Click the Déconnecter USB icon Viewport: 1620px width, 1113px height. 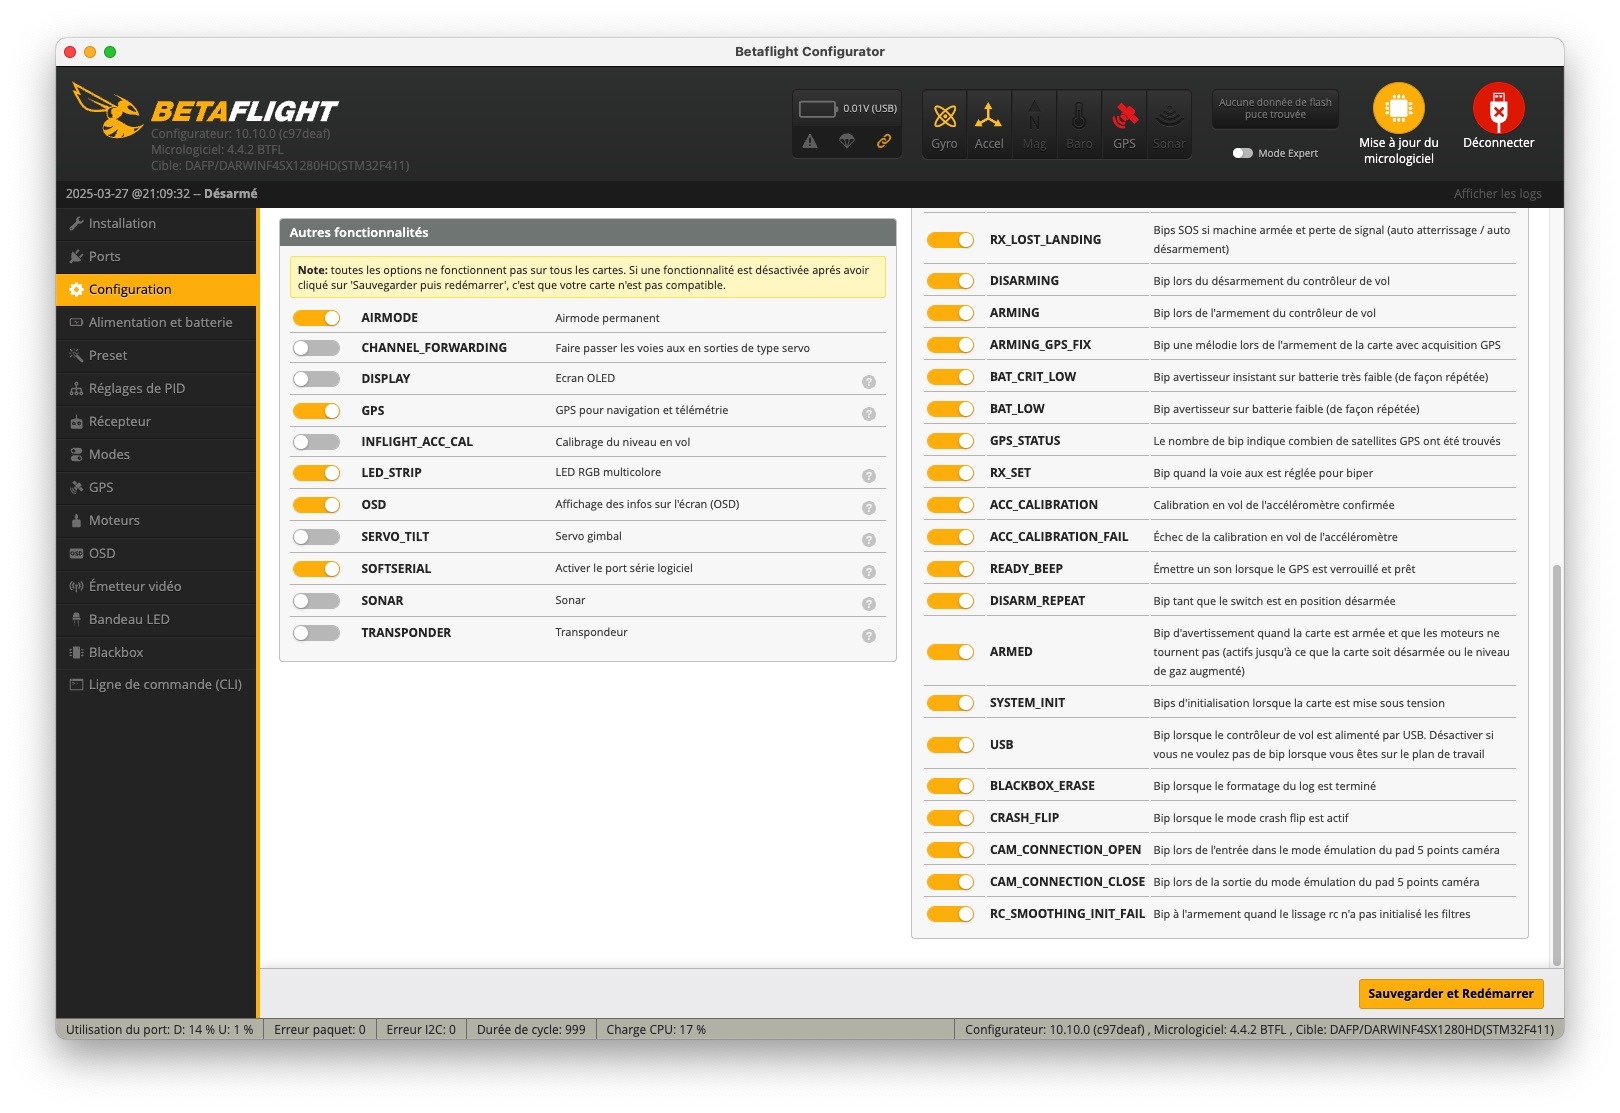tap(1498, 108)
